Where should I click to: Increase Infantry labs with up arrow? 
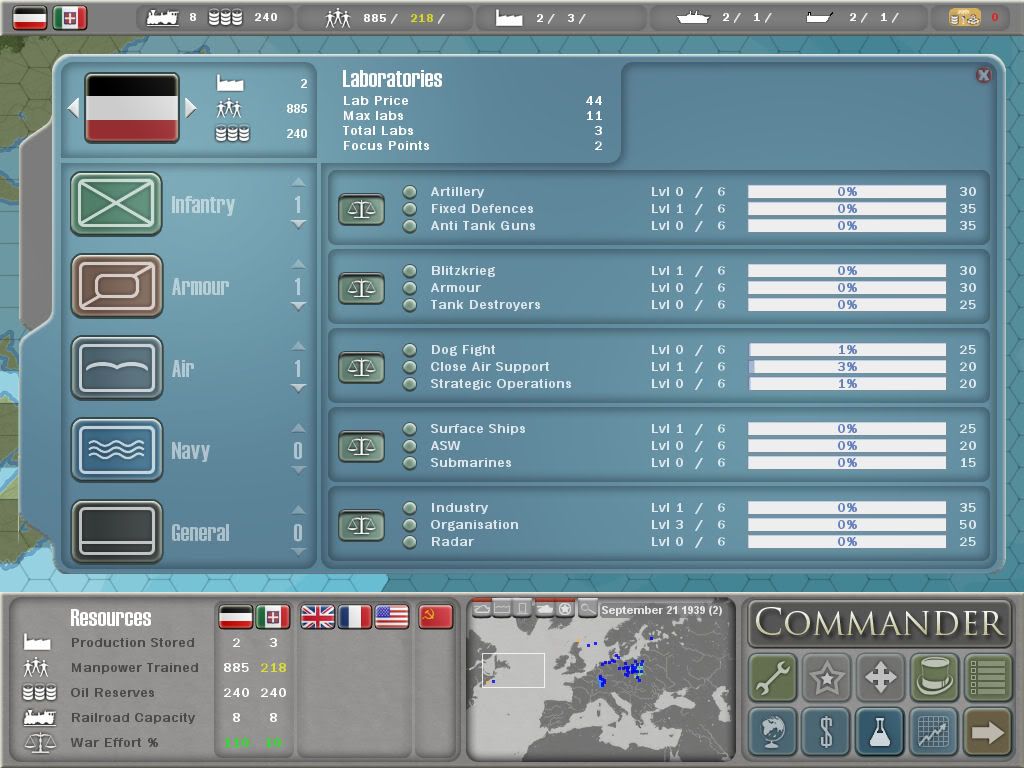(298, 182)
